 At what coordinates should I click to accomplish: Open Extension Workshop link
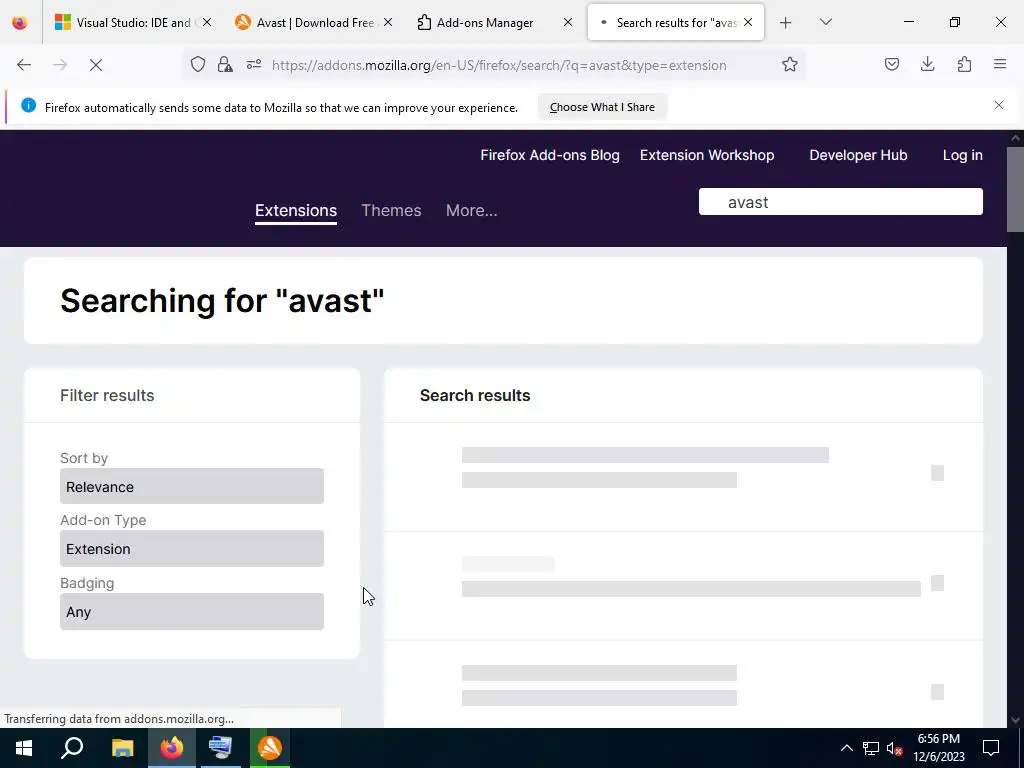(x=707, y=155)
